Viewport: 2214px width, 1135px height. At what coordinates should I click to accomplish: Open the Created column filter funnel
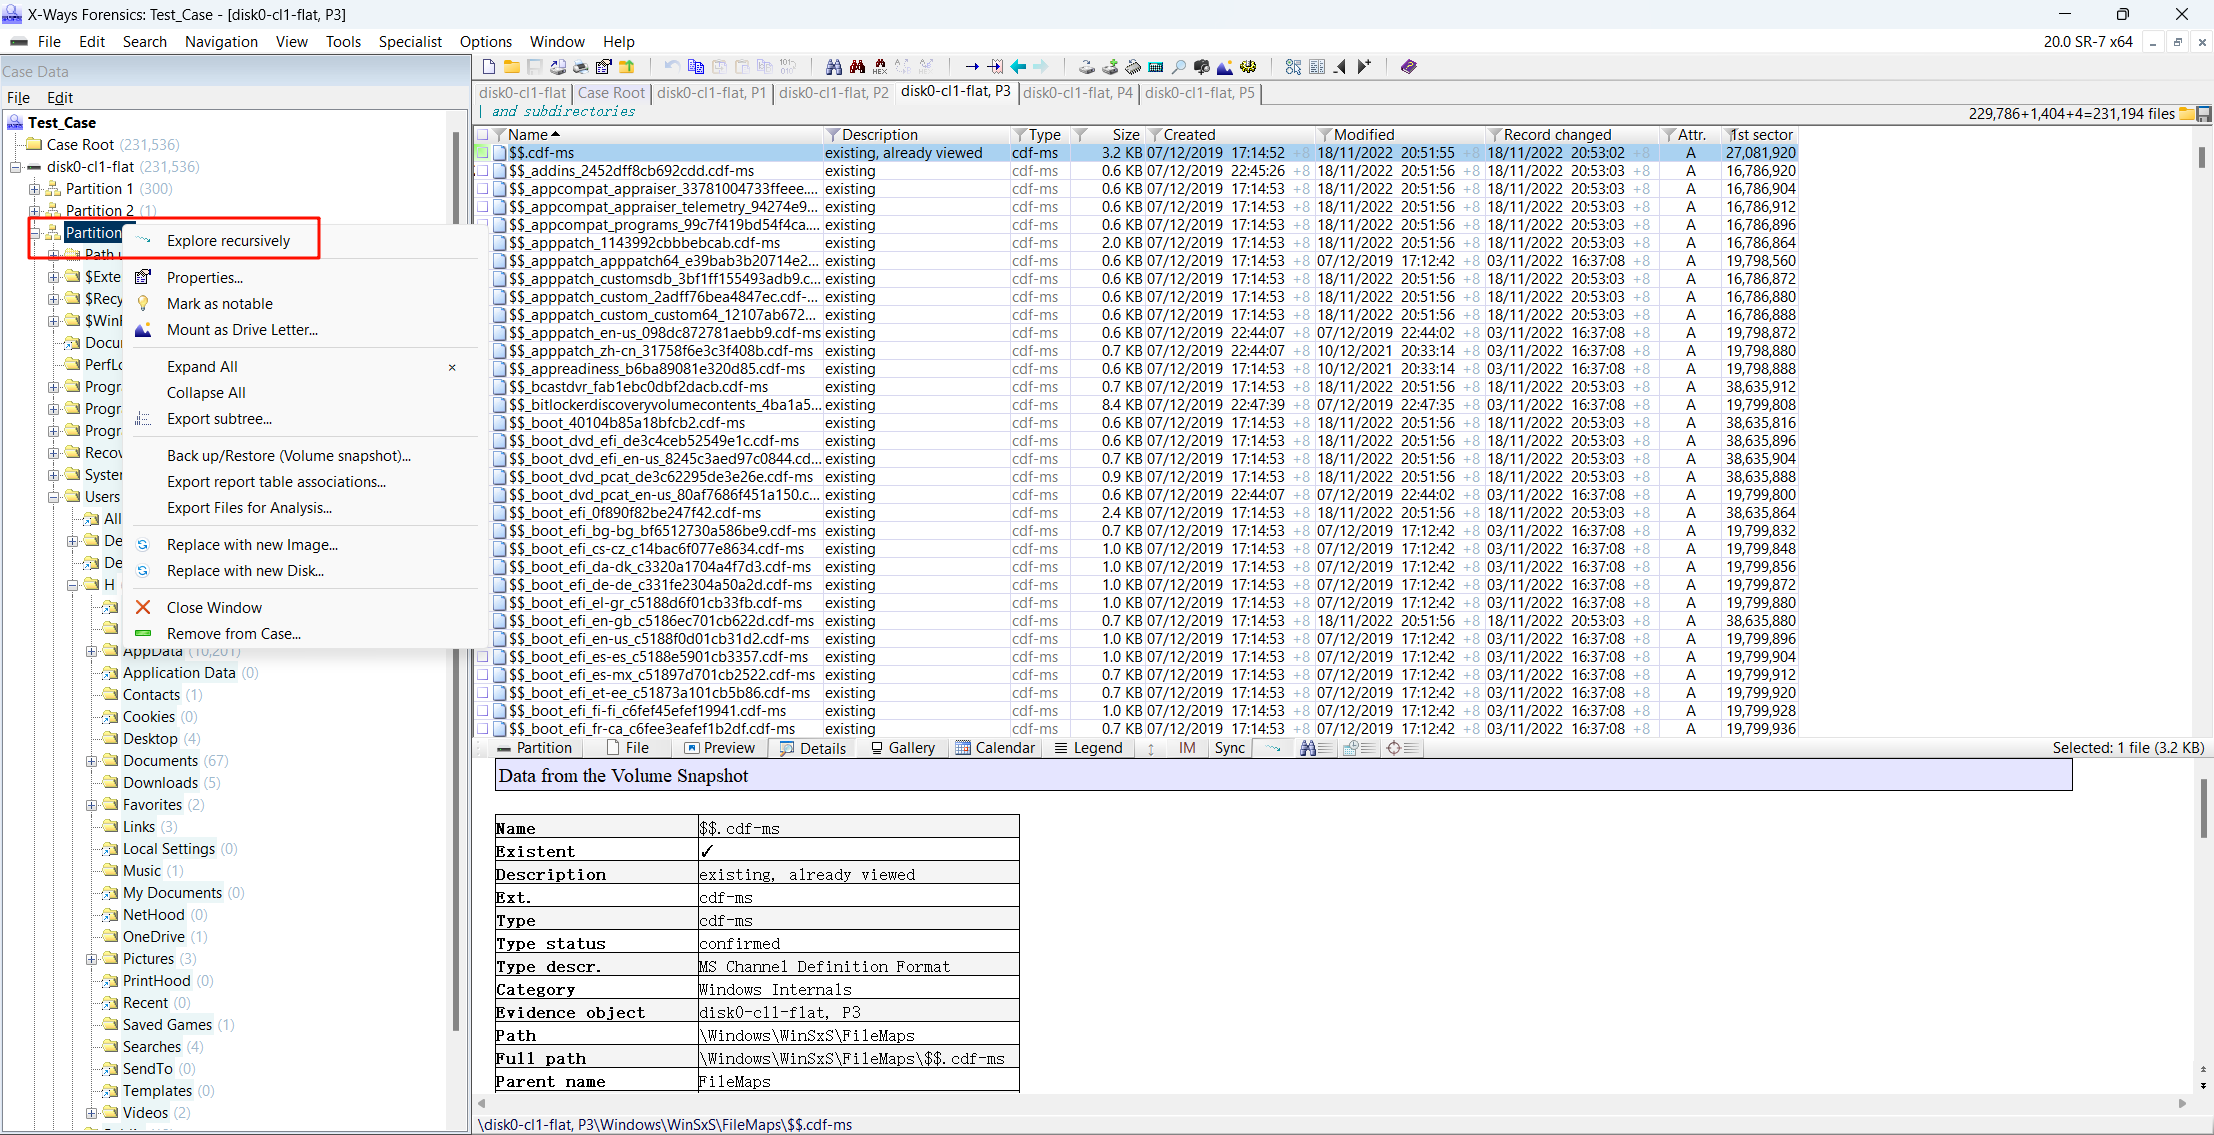[x=1155, y=135]
